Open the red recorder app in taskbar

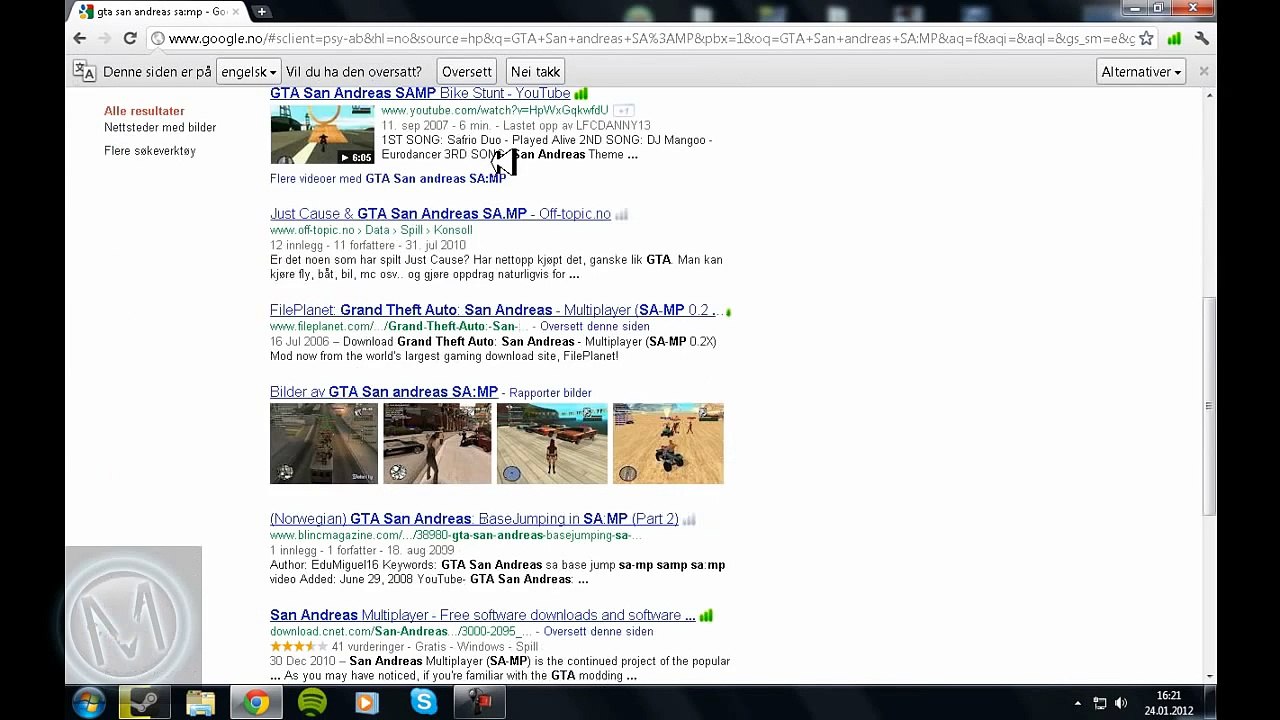click(480, 703)
